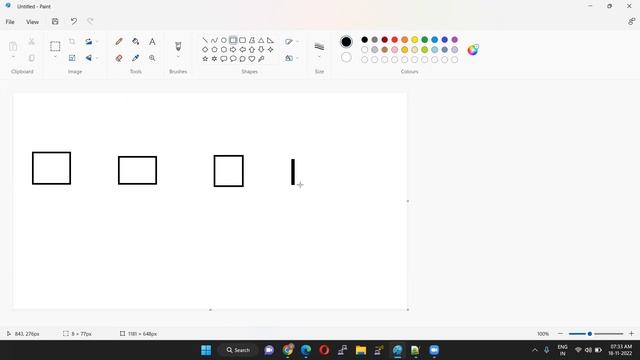The image size is (640, 360).
Task: Click the Windows Start button
Action: [206, 350]
